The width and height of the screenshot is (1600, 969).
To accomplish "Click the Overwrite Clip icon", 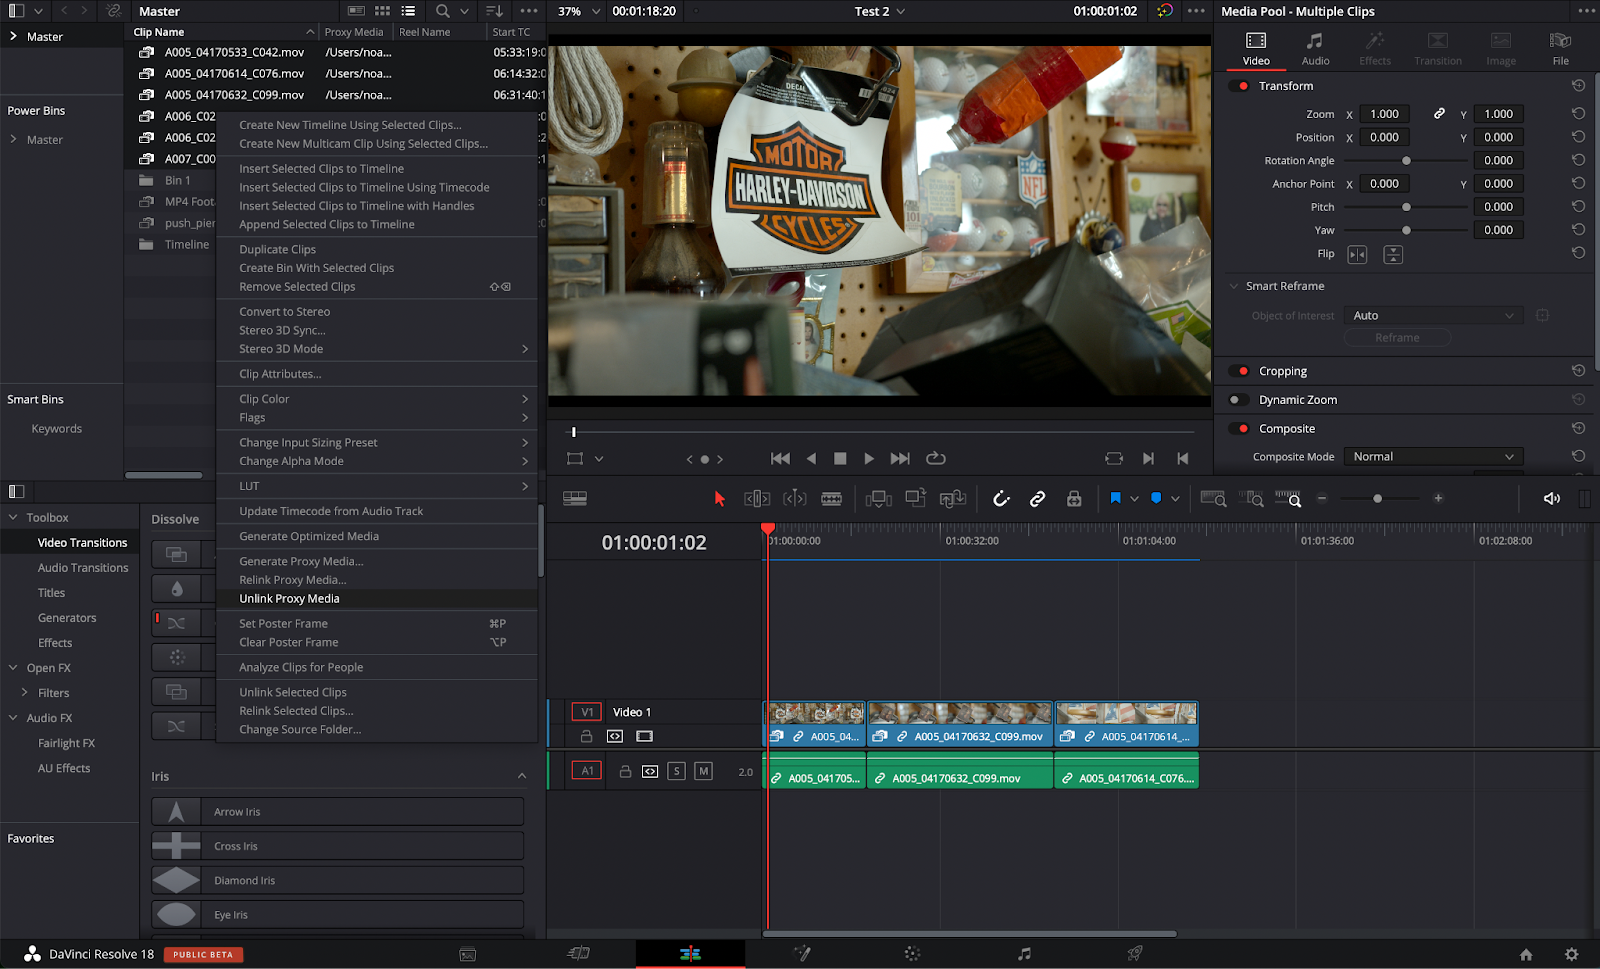I will point(915,498).
